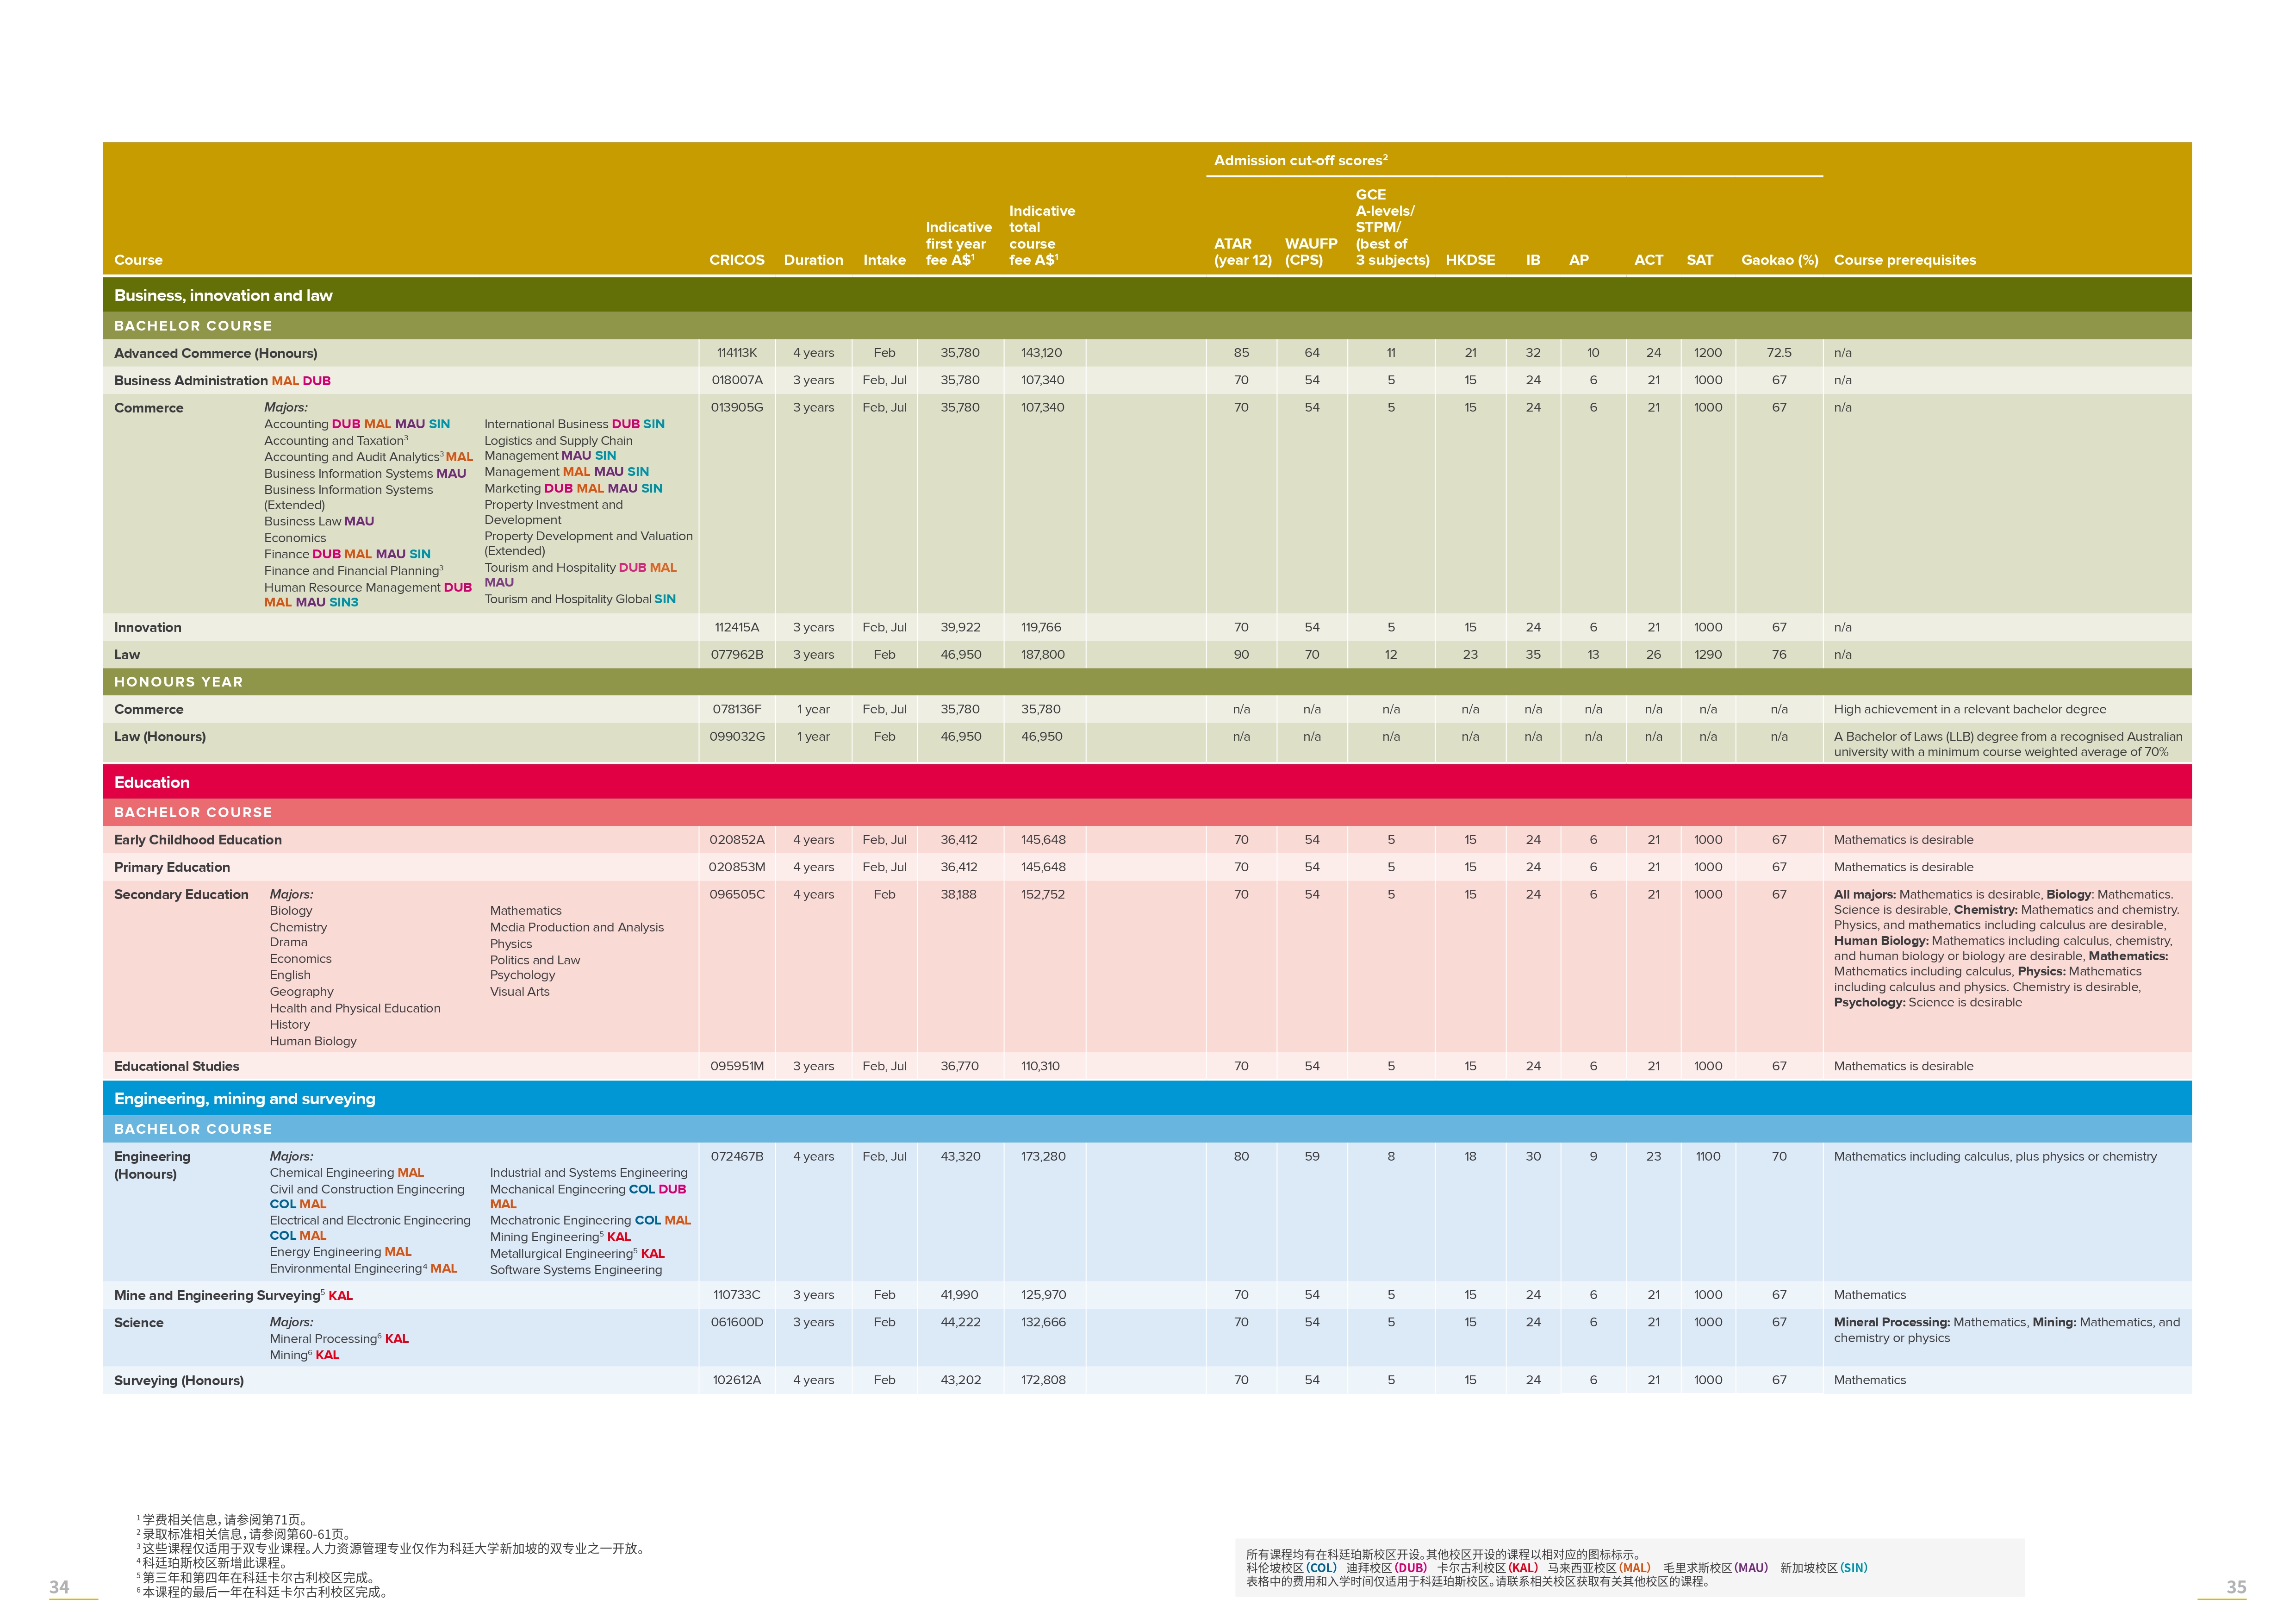Click the Admission cut-off scores heading
The height and width of the screenshot is (1624, 2296).
tap(1300, 160)
